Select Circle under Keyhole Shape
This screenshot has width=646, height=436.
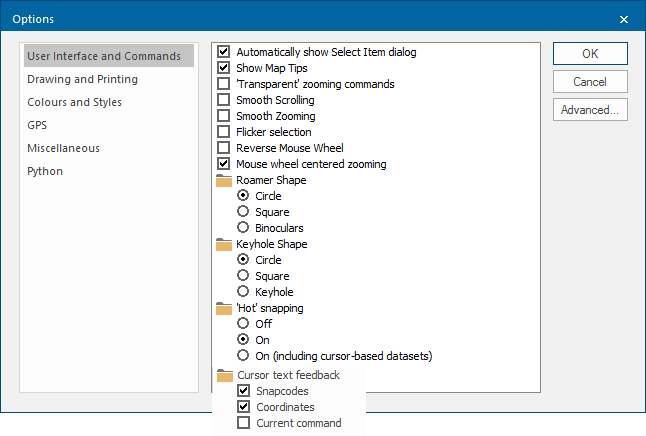pyautogui.click(x=243, y=259)
